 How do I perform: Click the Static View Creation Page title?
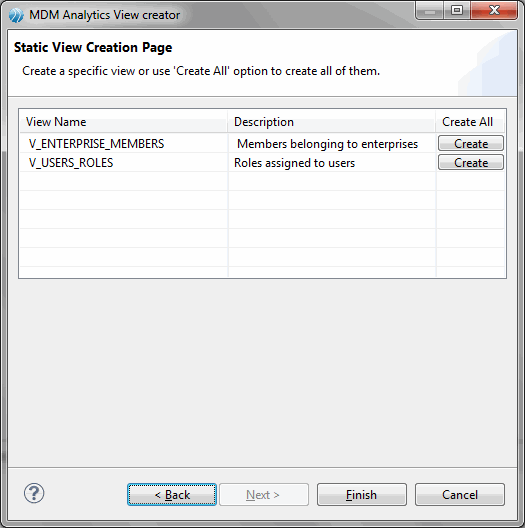click(x=93, y=47)
